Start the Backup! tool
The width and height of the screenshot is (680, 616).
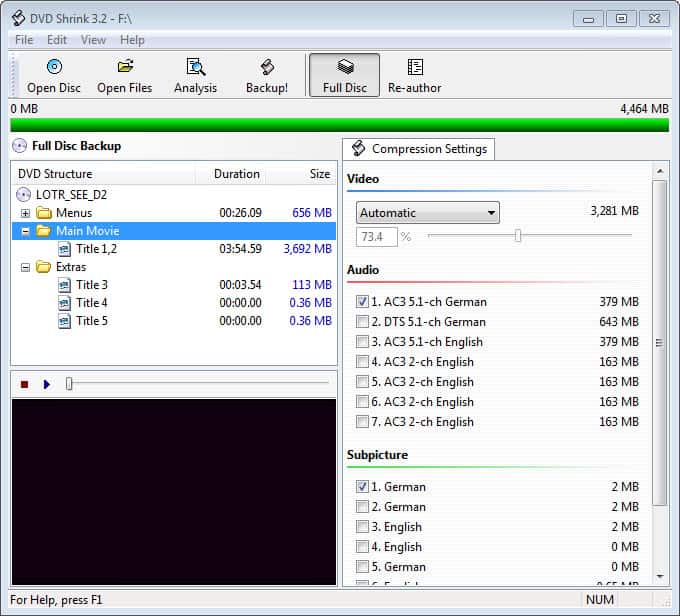tap(267, 75)
